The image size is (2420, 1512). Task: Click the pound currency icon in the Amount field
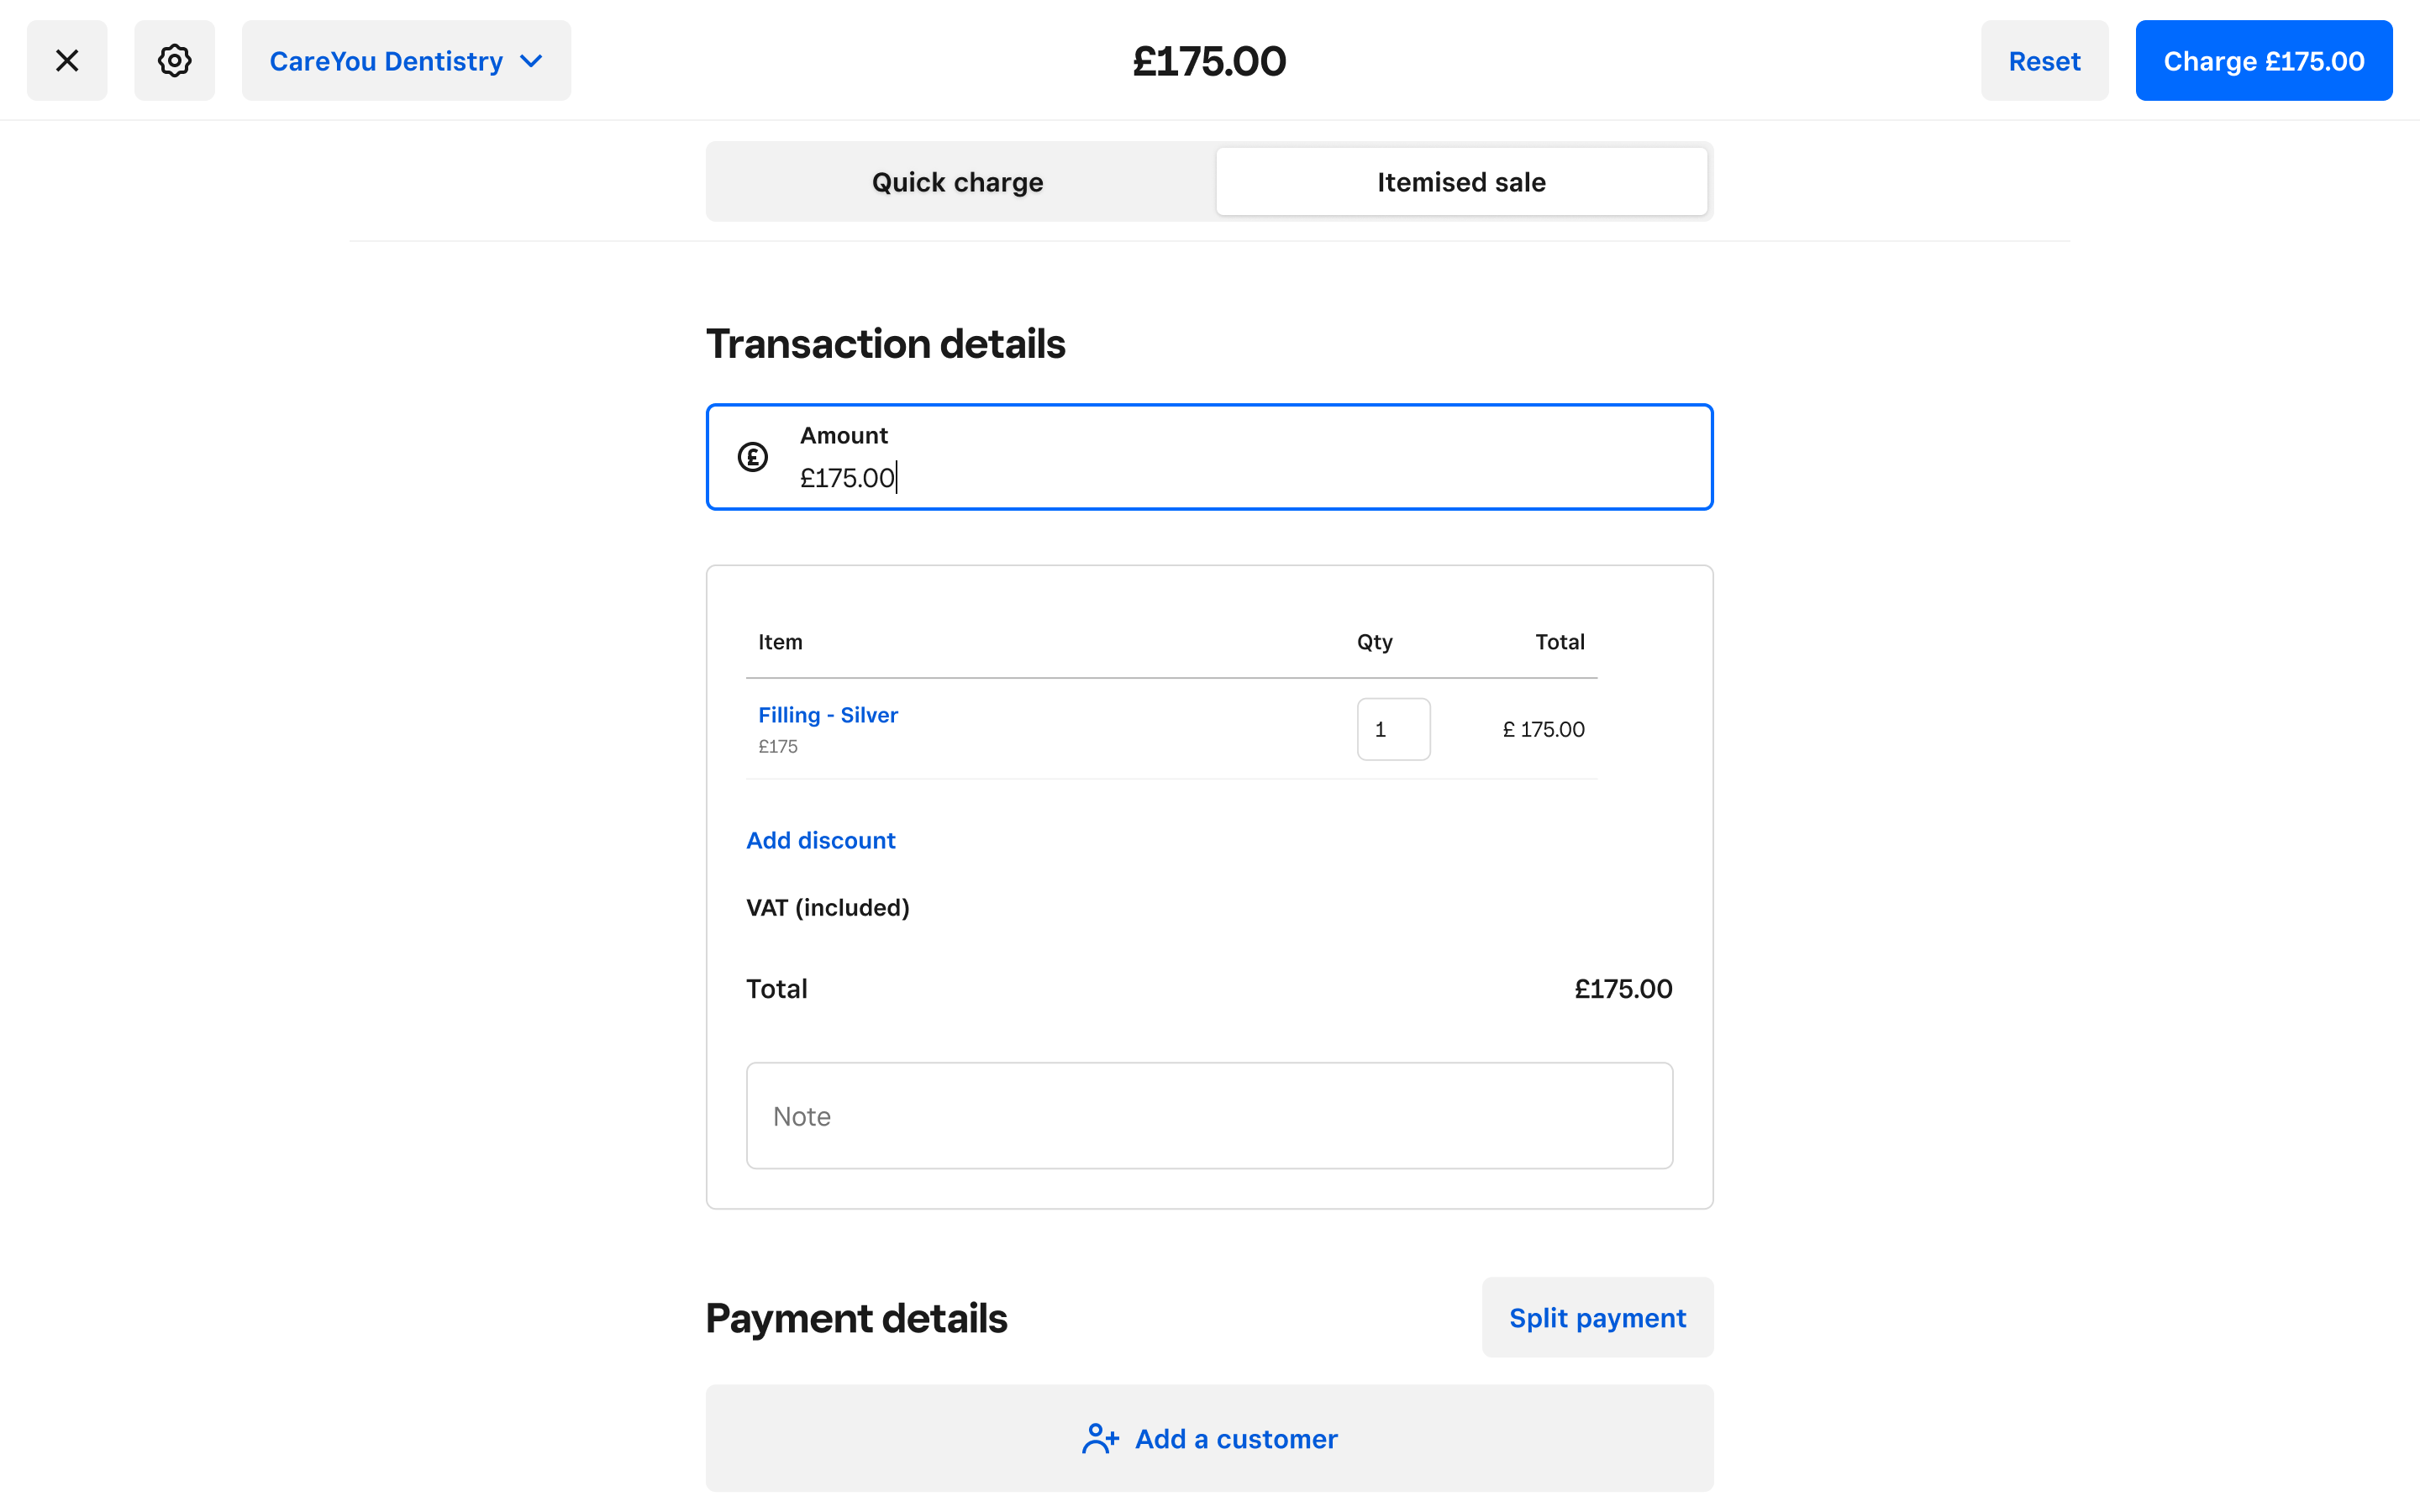(753, 456)
